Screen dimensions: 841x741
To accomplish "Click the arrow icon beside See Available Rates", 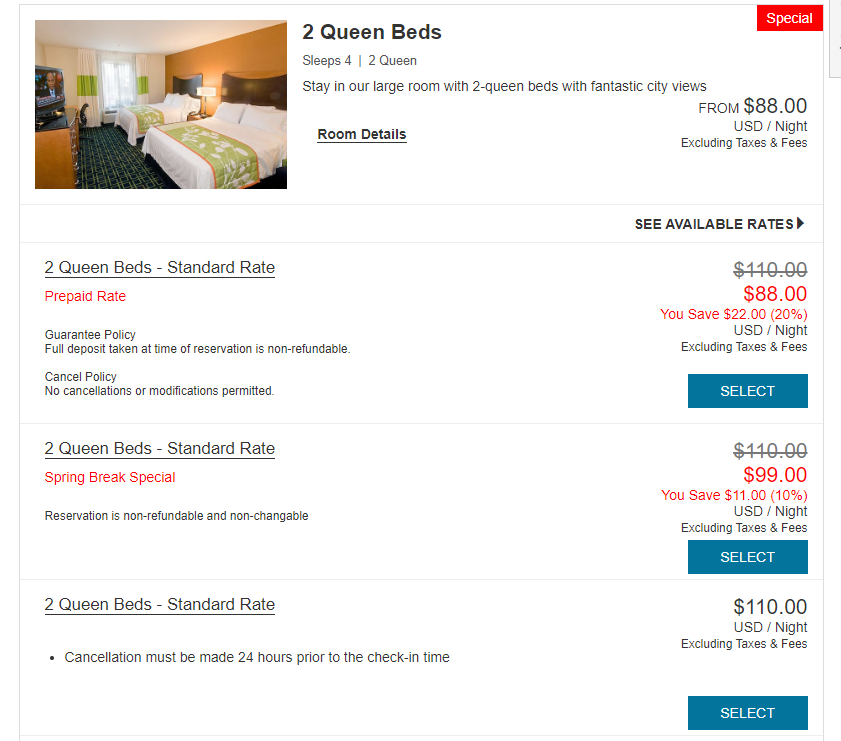I will pyautogui.click(x=800, y=223).
